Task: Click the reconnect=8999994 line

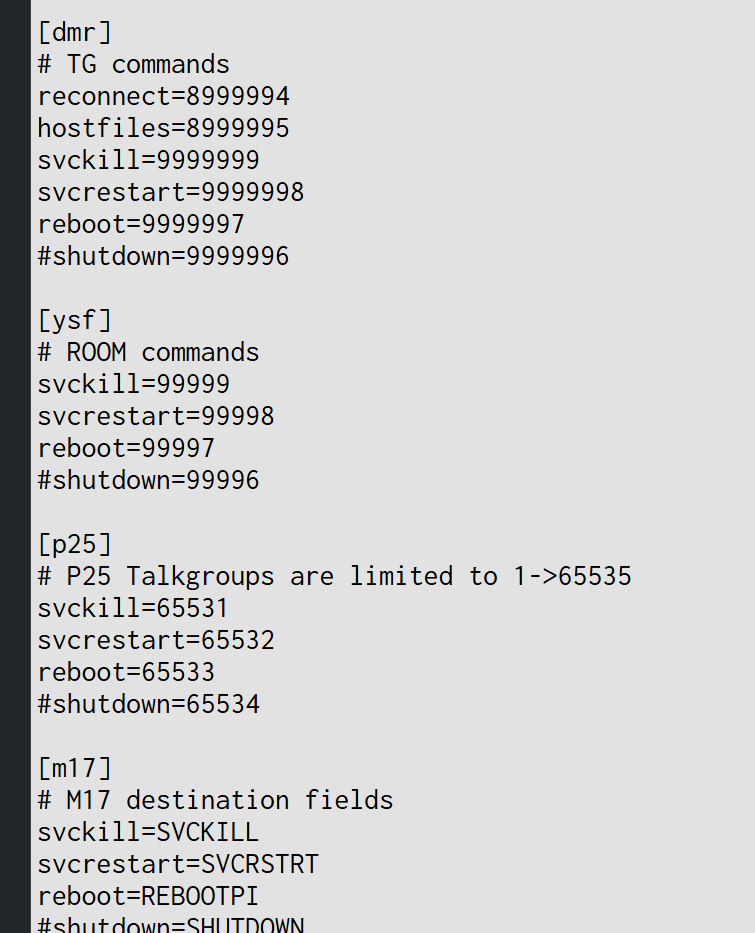Action: [163, 97]
